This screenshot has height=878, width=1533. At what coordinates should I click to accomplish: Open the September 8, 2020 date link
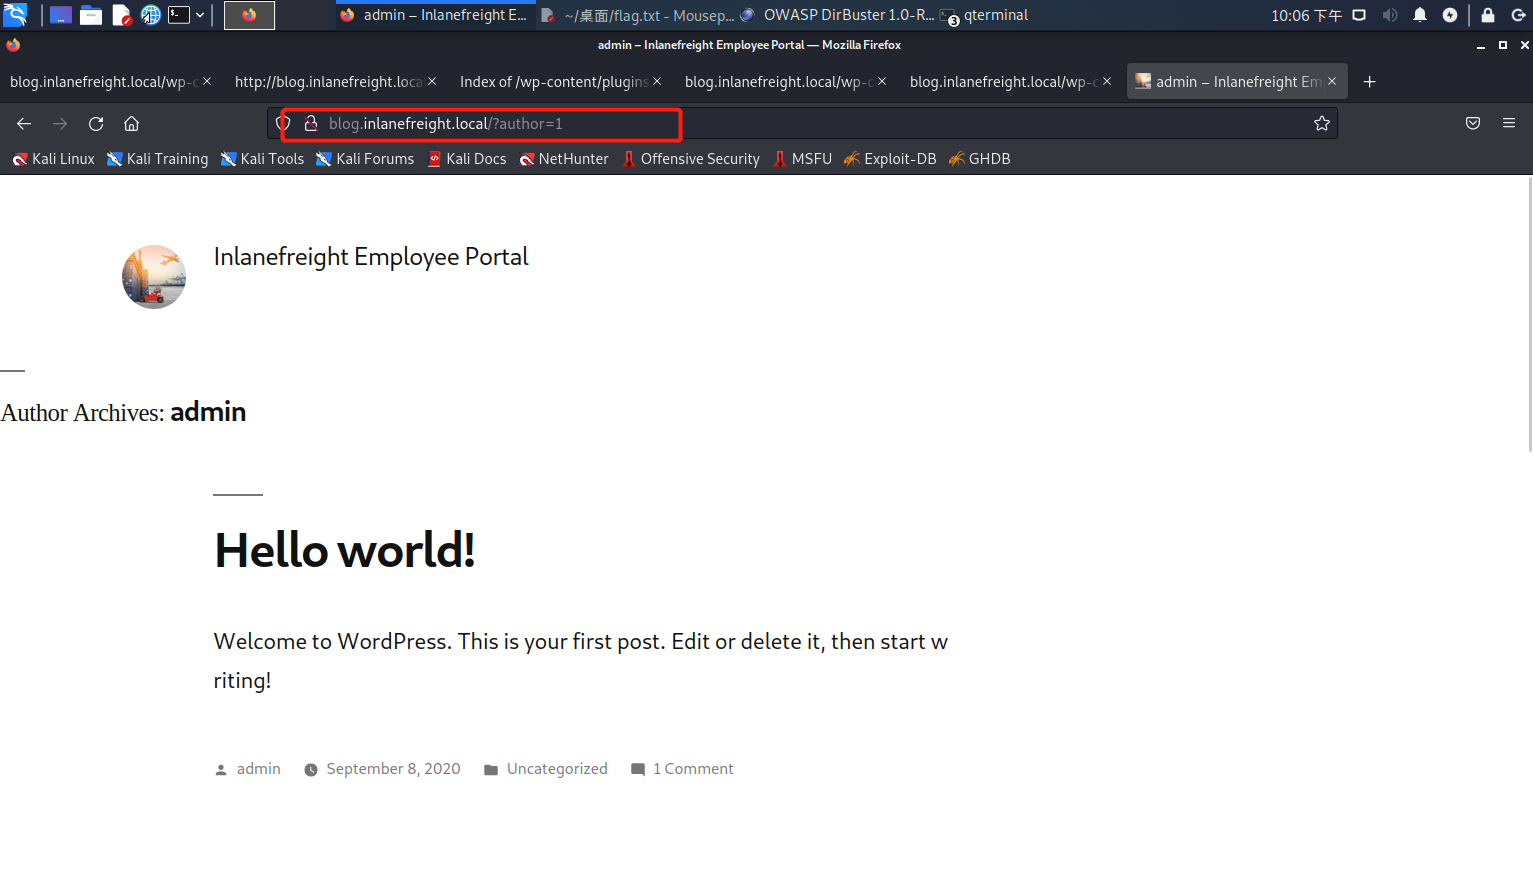(394, 769)
